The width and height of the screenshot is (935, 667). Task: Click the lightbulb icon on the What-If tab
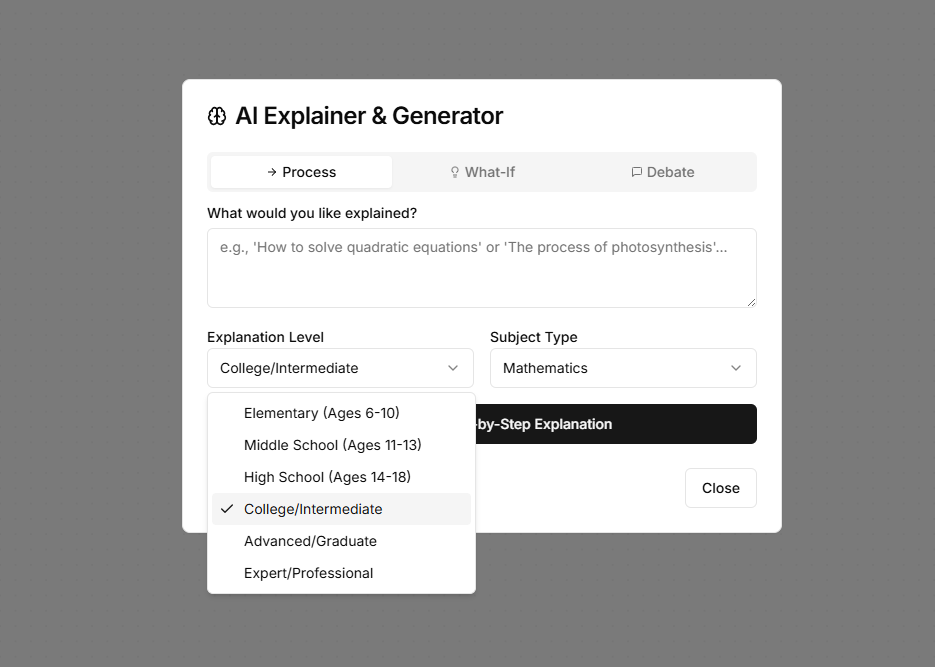(455, 172)
